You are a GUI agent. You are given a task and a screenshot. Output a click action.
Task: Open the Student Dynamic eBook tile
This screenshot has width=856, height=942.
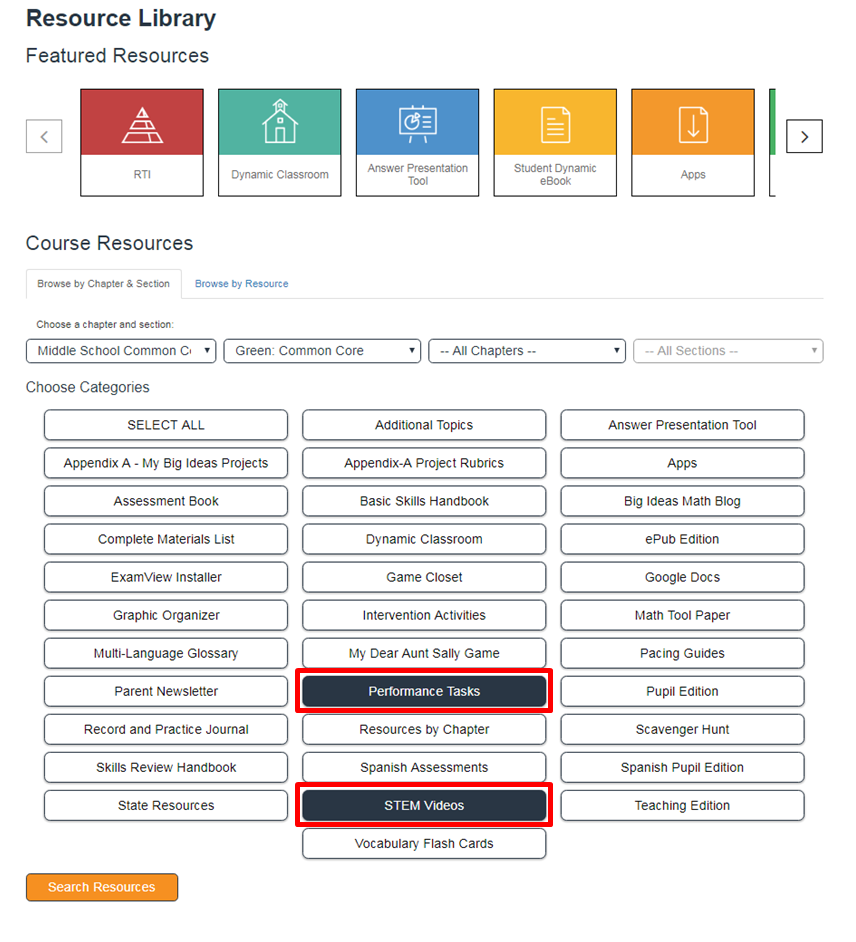point(555,142)
